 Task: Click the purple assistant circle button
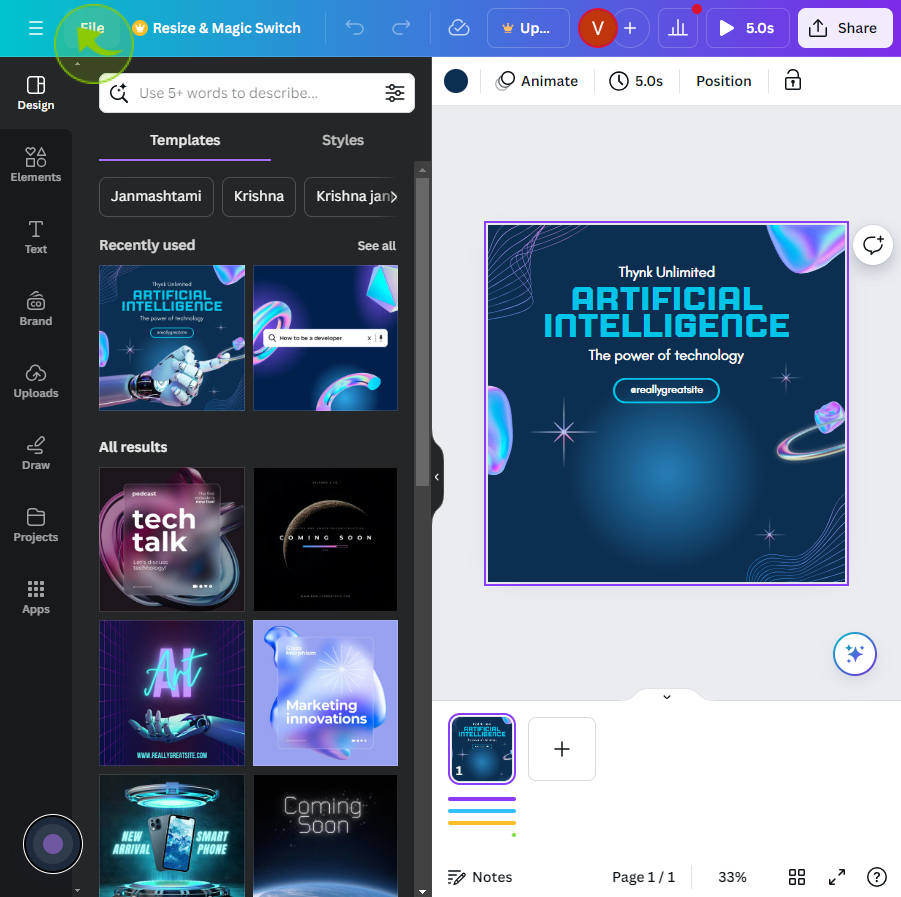(x=53, y=844)
